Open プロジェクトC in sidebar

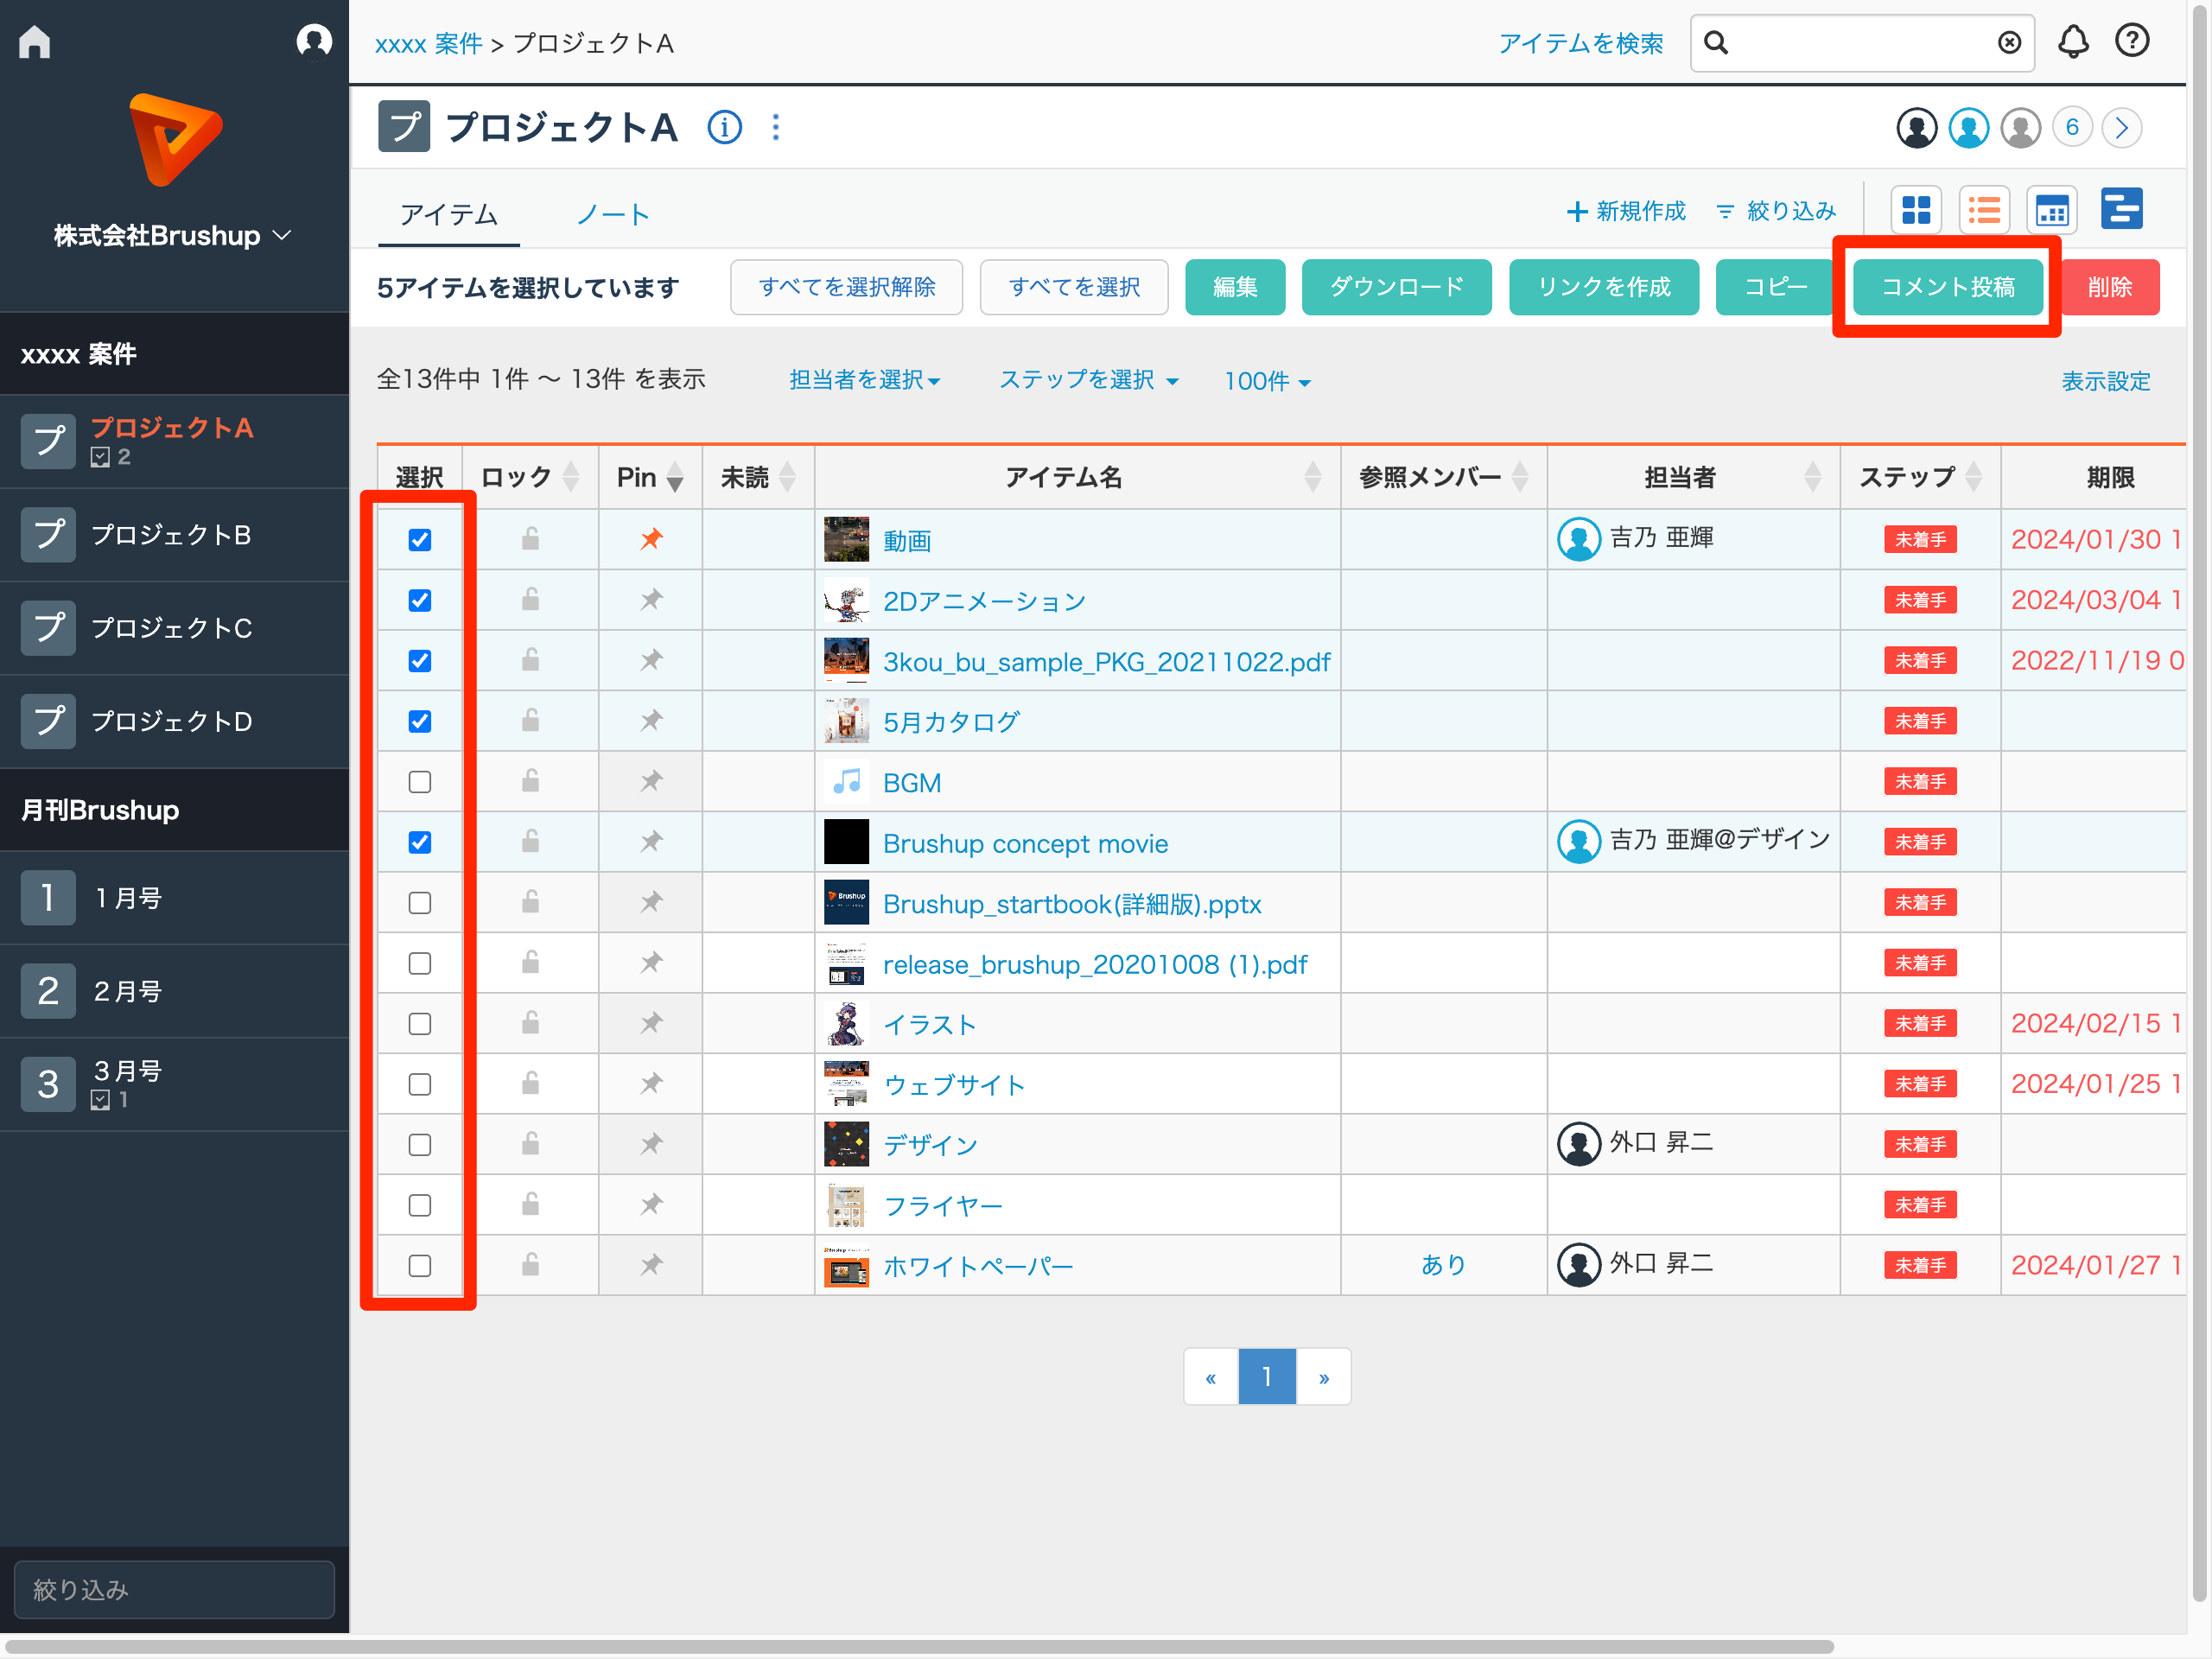[x=174, y=628]
